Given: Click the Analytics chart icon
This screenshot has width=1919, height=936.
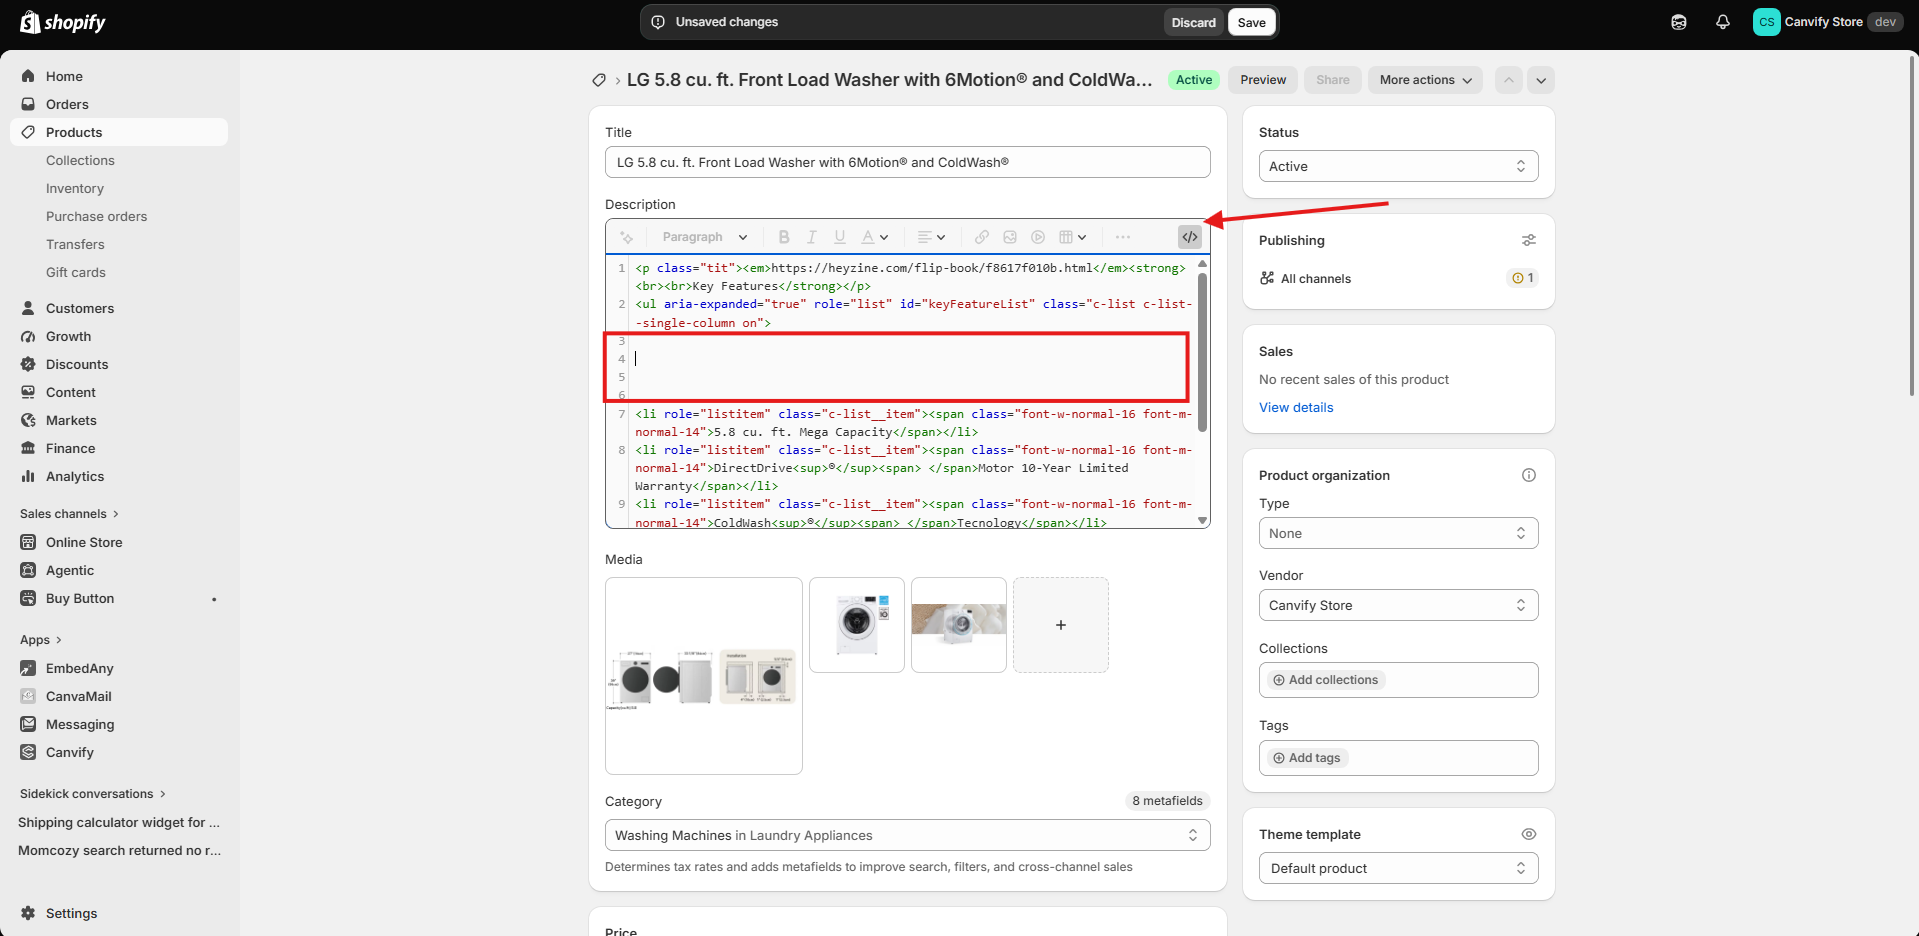Looking at the screenshot, I should [28, 476].
